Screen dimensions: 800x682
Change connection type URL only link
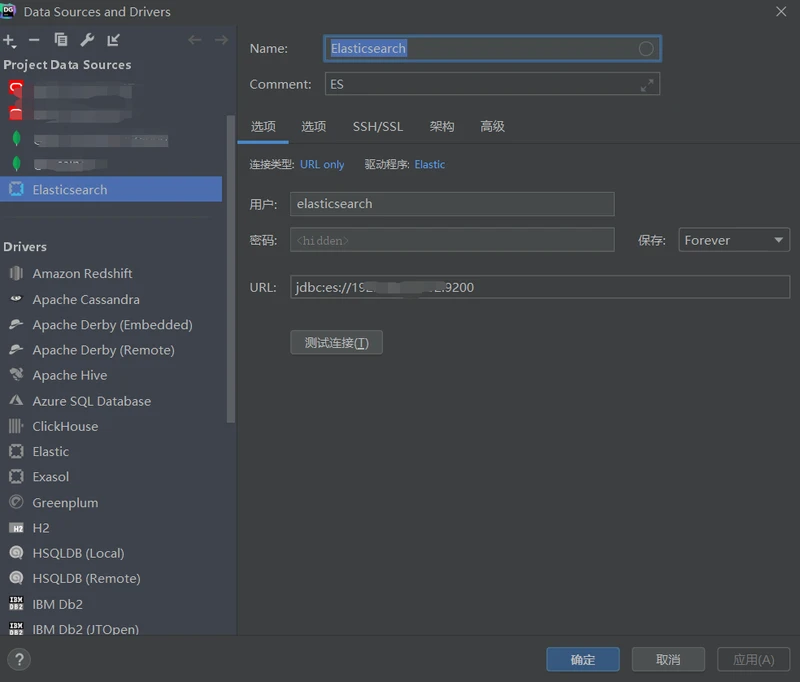322,165
